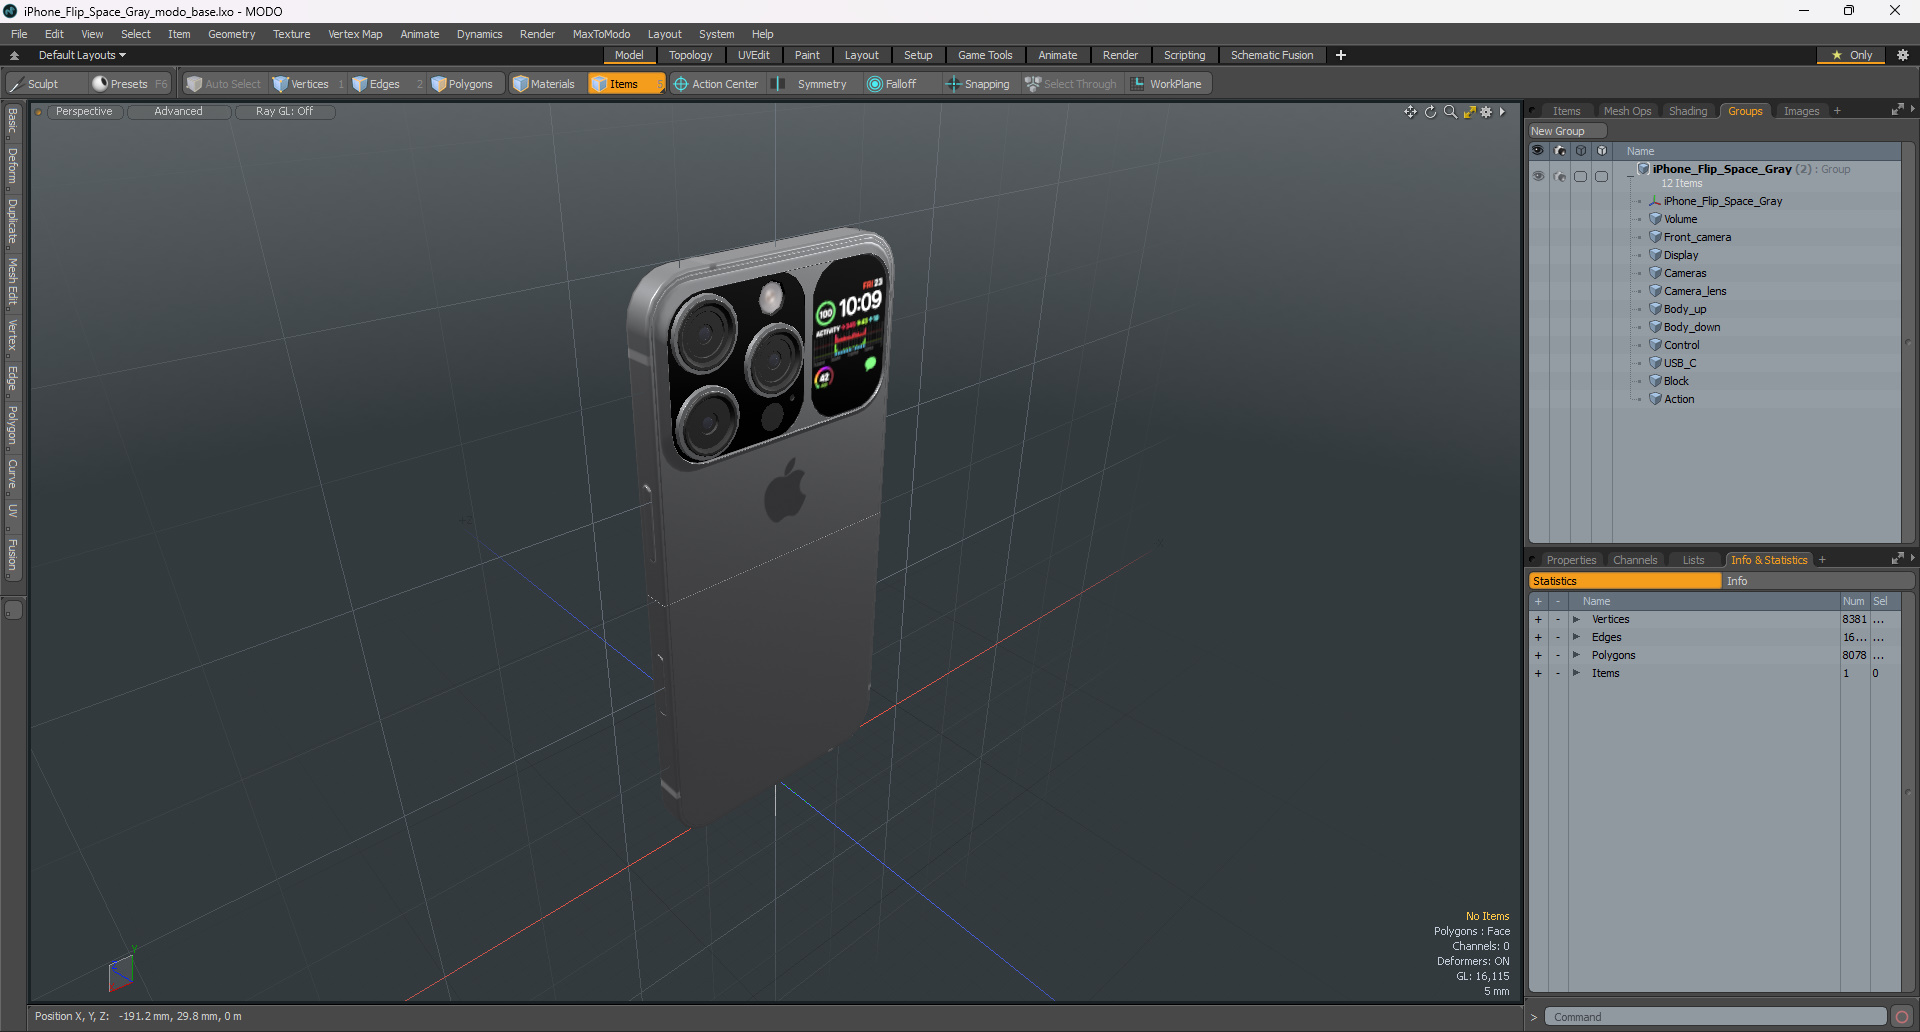The height and width of the screenshot is (1032, 1920).
Task: Open the WorkPlane options
Action: click(1167, 84)
